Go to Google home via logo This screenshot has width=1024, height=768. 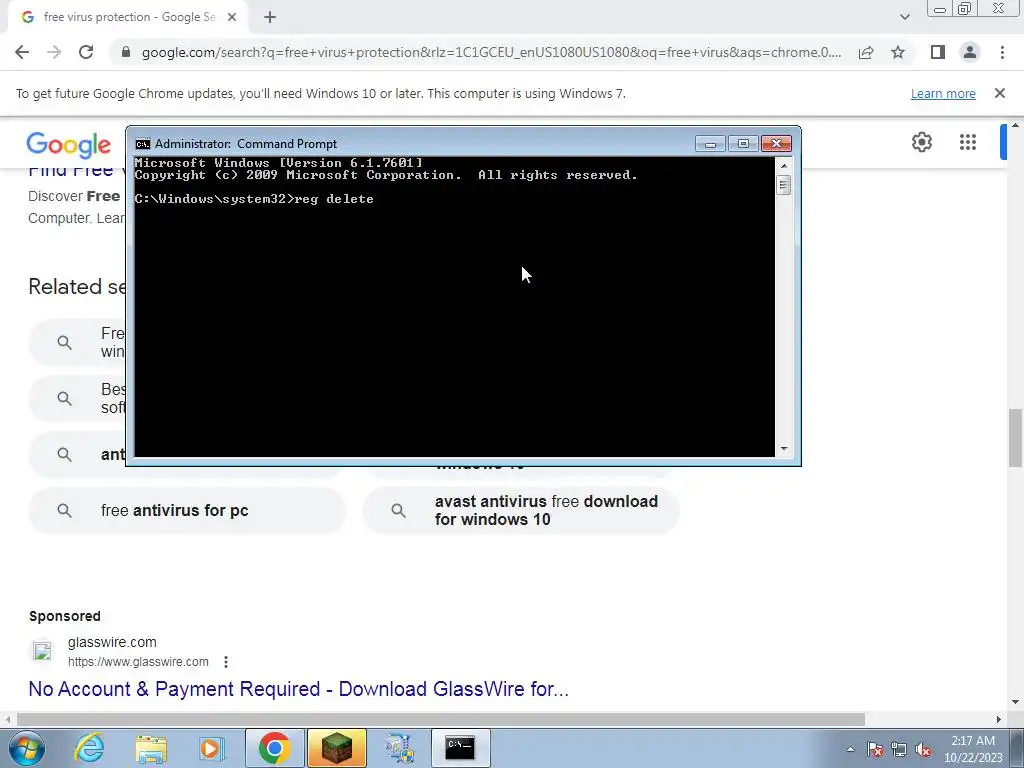(x=69, y=144)
